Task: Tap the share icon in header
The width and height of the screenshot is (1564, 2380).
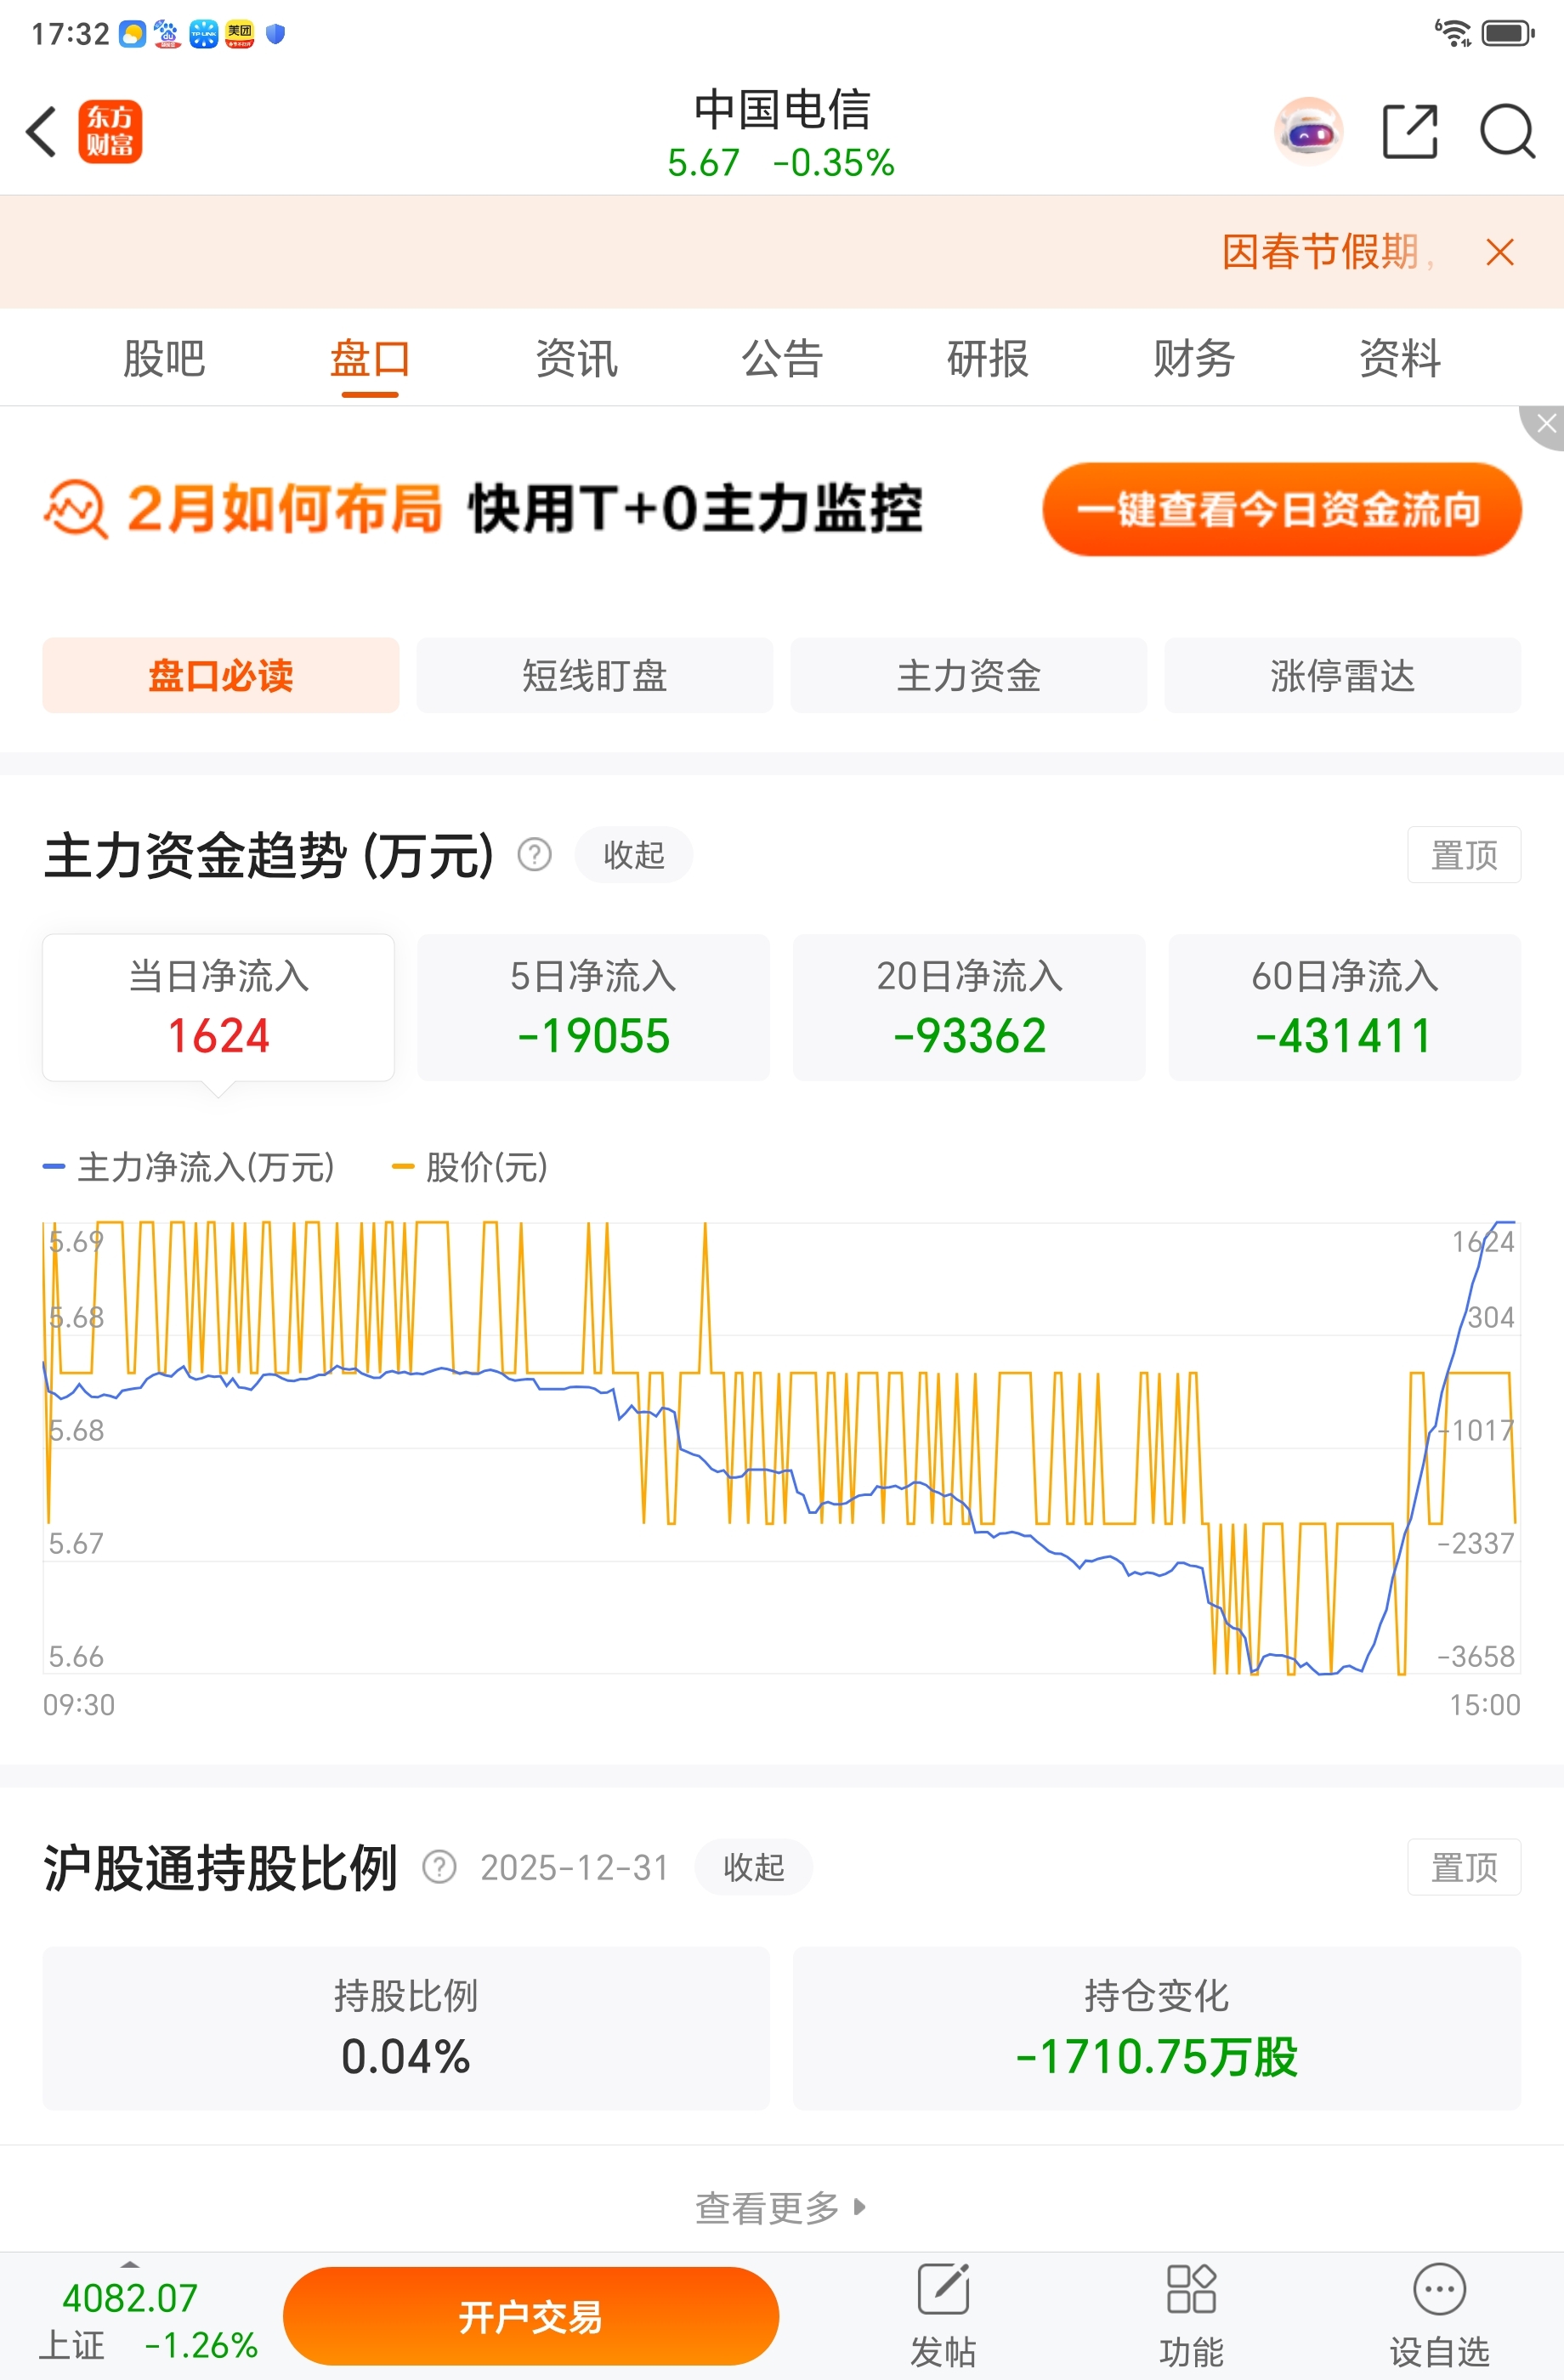Action: (x=1410, y=131)
